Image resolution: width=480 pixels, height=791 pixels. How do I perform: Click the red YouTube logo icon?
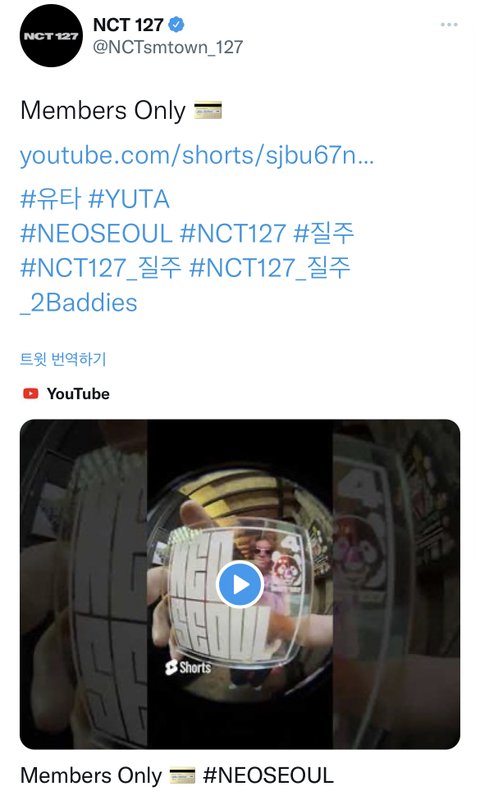point(31,393)
